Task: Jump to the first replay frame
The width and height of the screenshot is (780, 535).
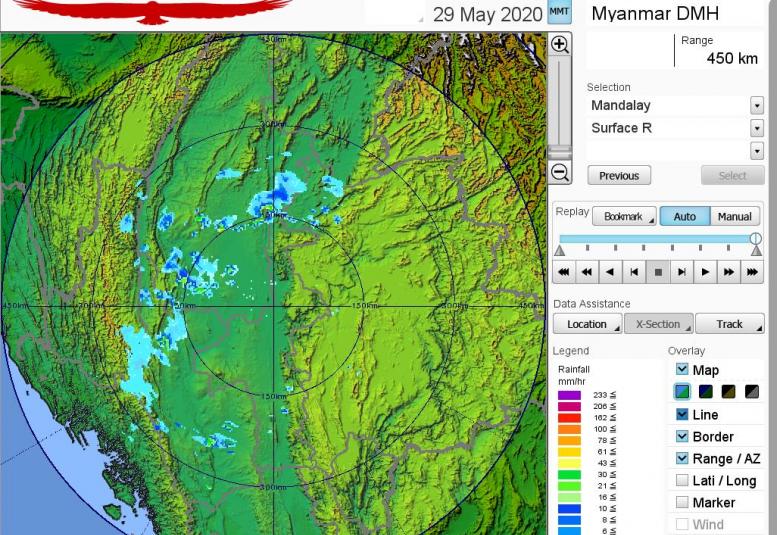Action: coord(564,271)
